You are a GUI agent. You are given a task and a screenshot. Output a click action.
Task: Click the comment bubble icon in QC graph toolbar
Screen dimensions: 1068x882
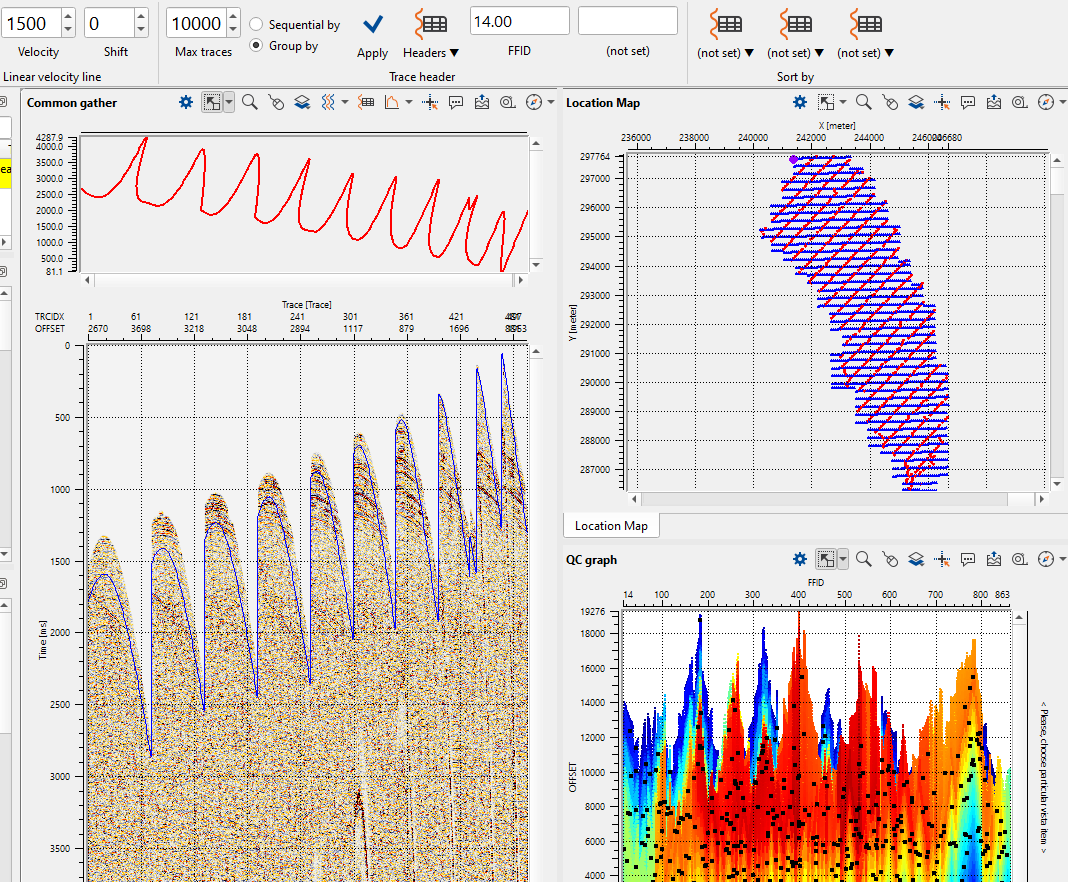(x=968, y=560)
